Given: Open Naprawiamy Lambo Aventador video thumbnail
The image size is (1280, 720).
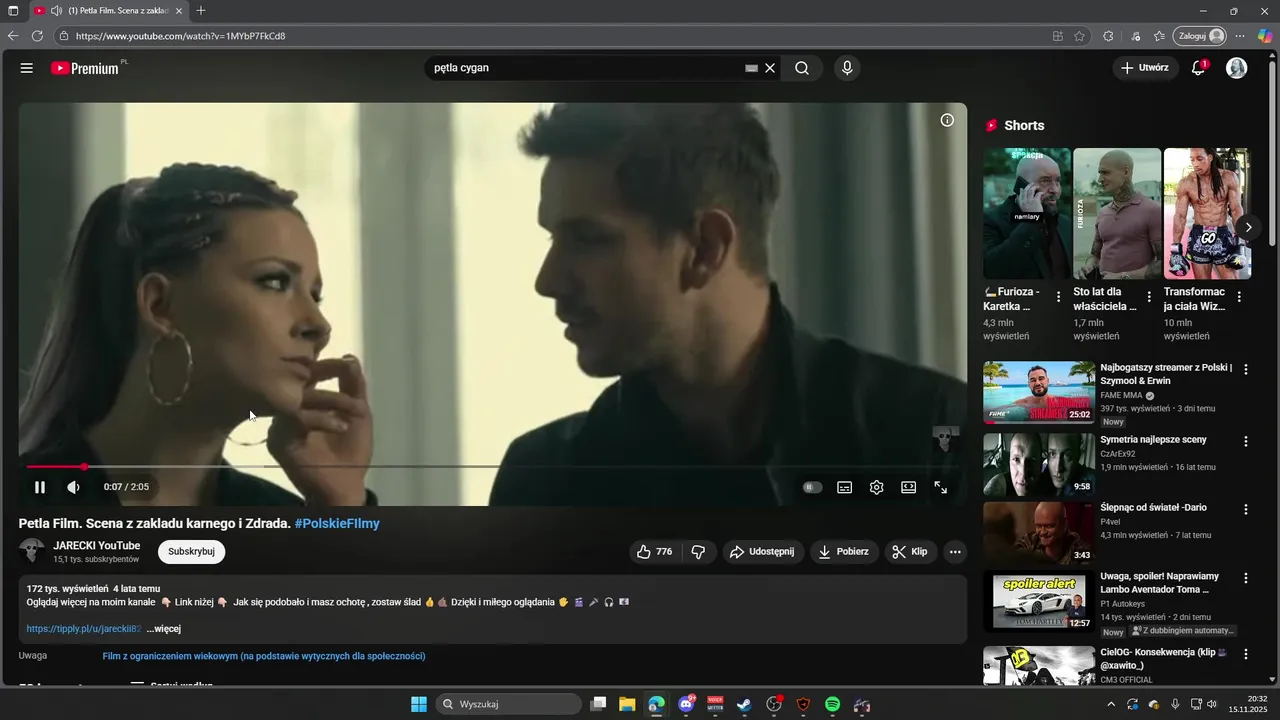Looking at the screenshot, I should 1039,602.
